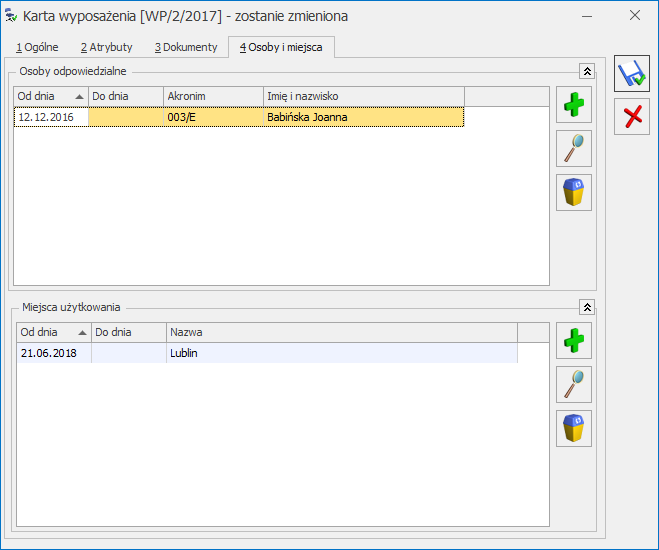This screenshot has height=550, width=659.
Task: Delete the responsible person with the trash bin
Action: [x=573, y=192]
